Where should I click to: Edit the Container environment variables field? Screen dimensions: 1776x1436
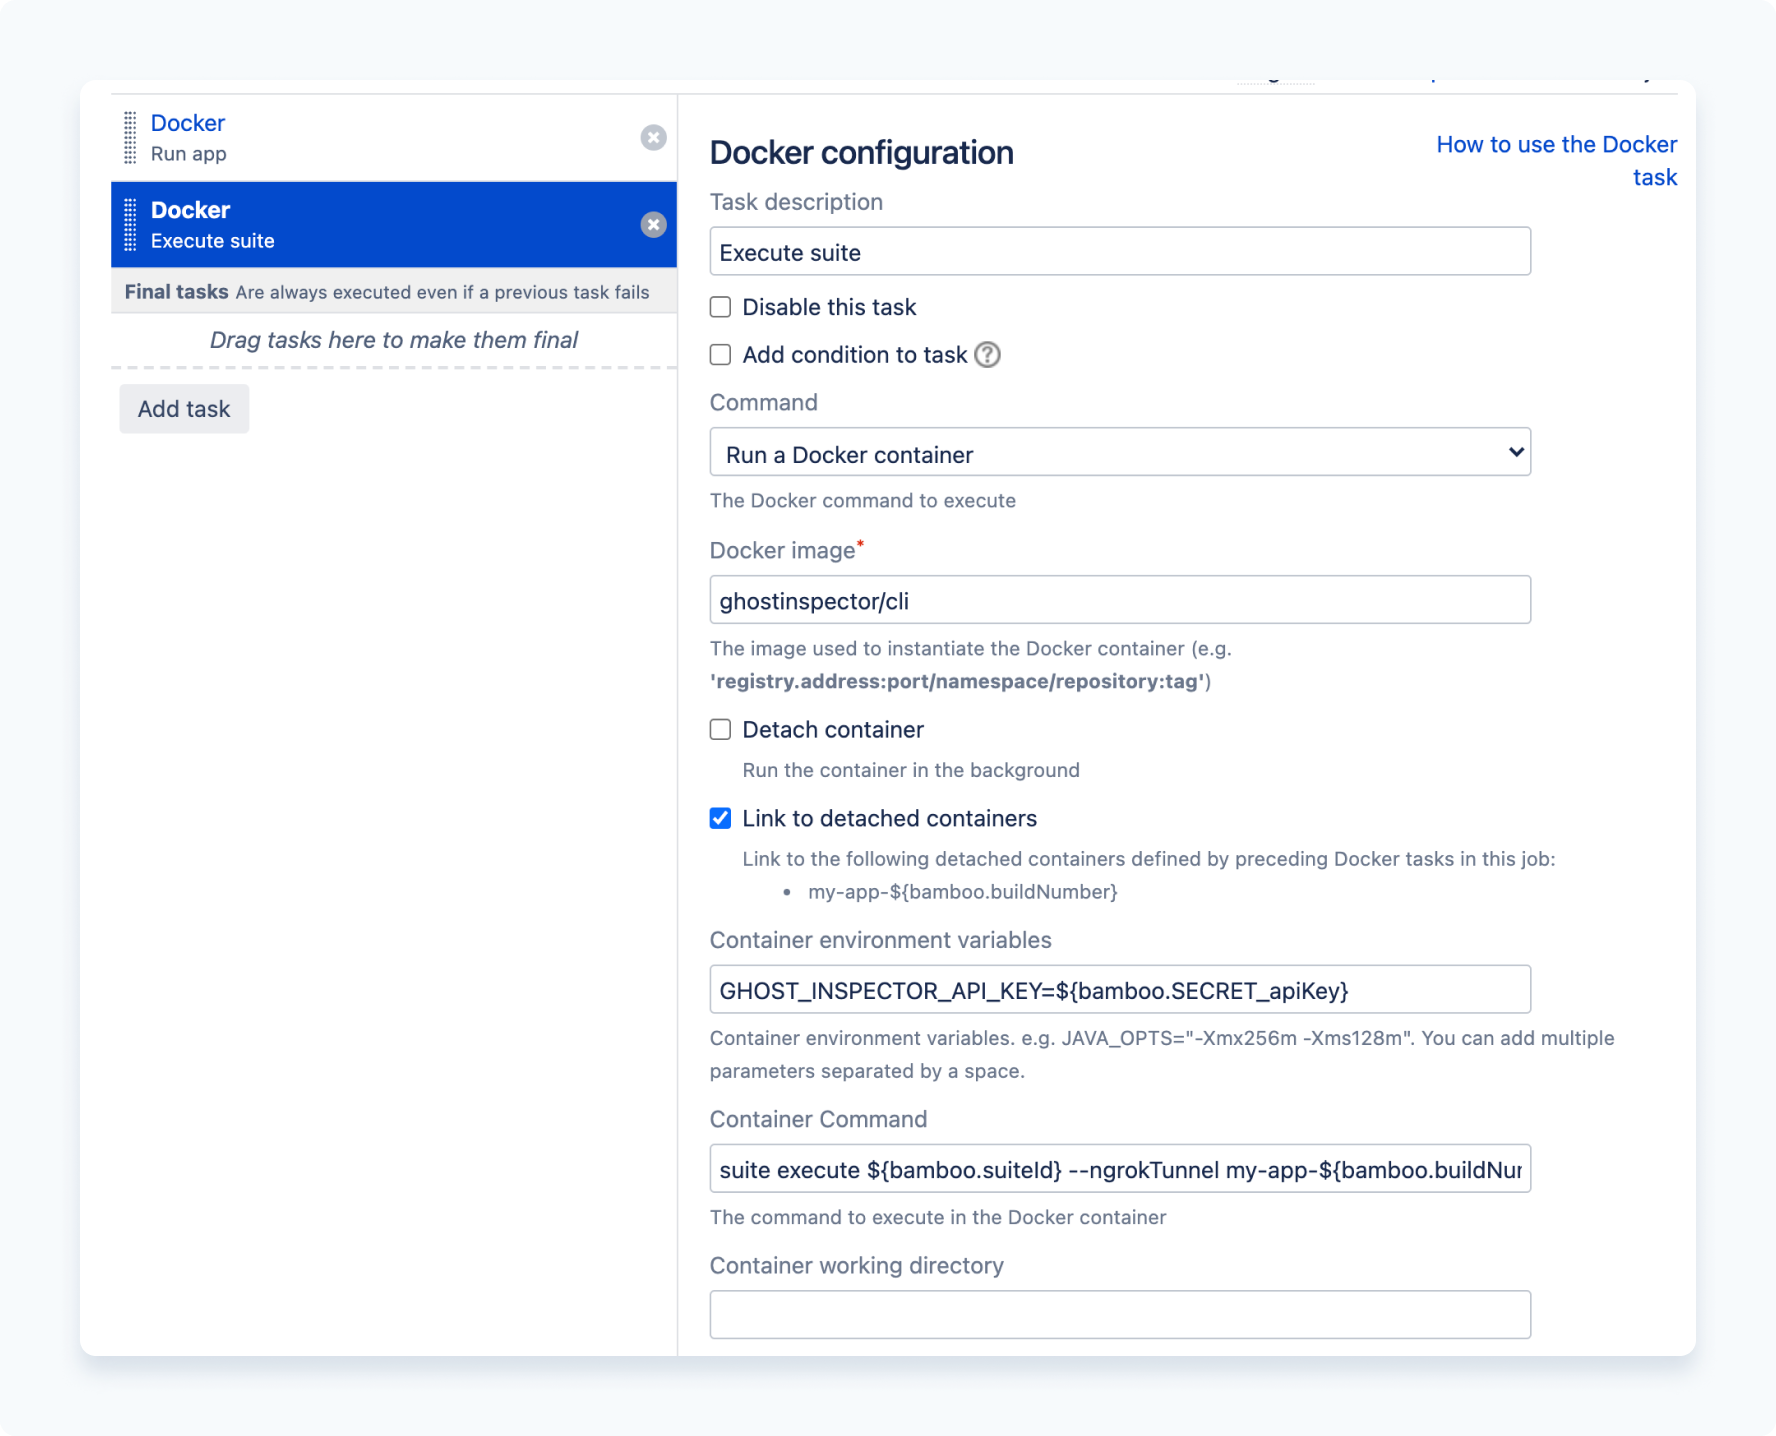[1119, 990]
